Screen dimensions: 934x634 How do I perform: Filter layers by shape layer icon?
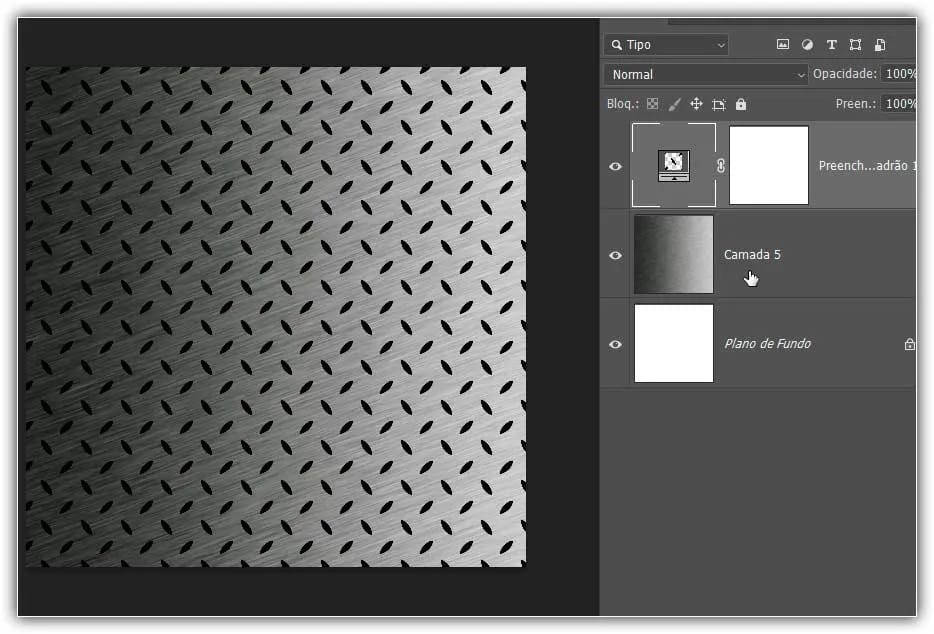click(x=855, y=45)
